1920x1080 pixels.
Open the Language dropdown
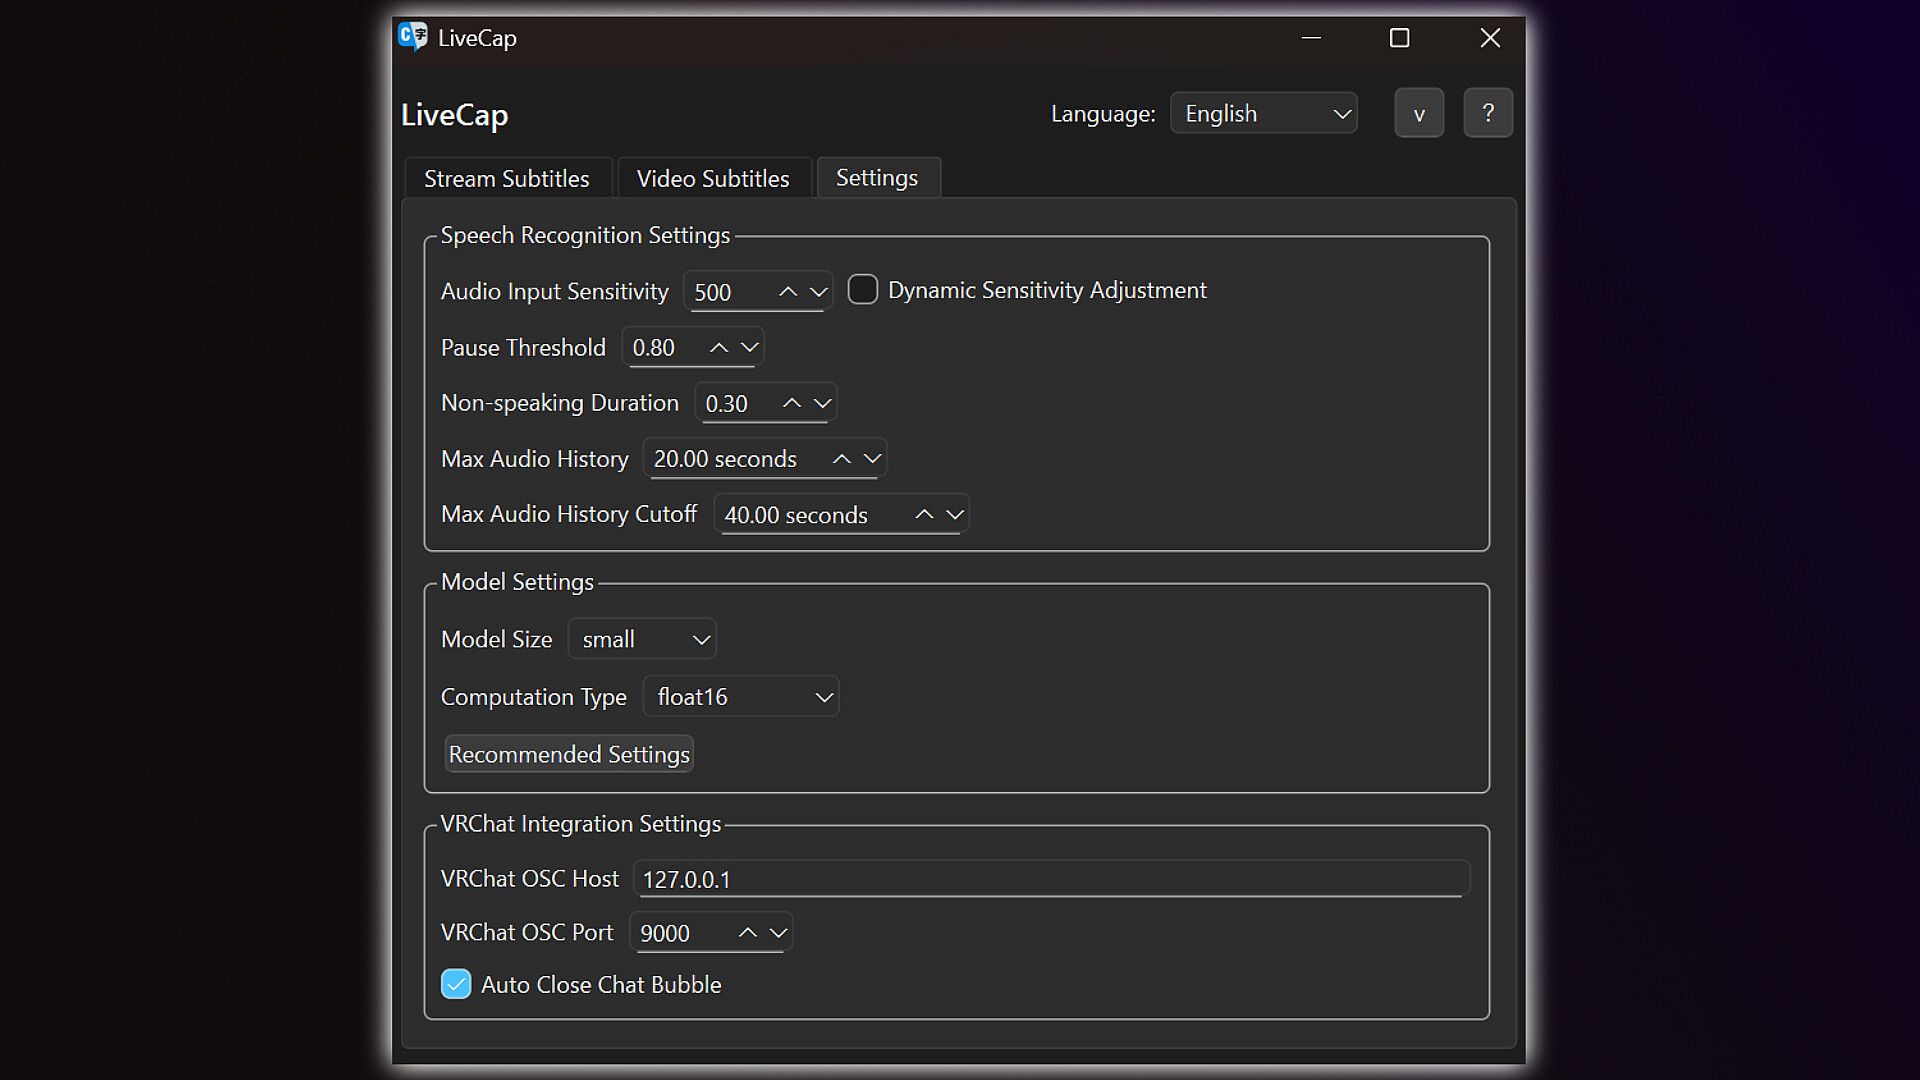[1264, 114]
